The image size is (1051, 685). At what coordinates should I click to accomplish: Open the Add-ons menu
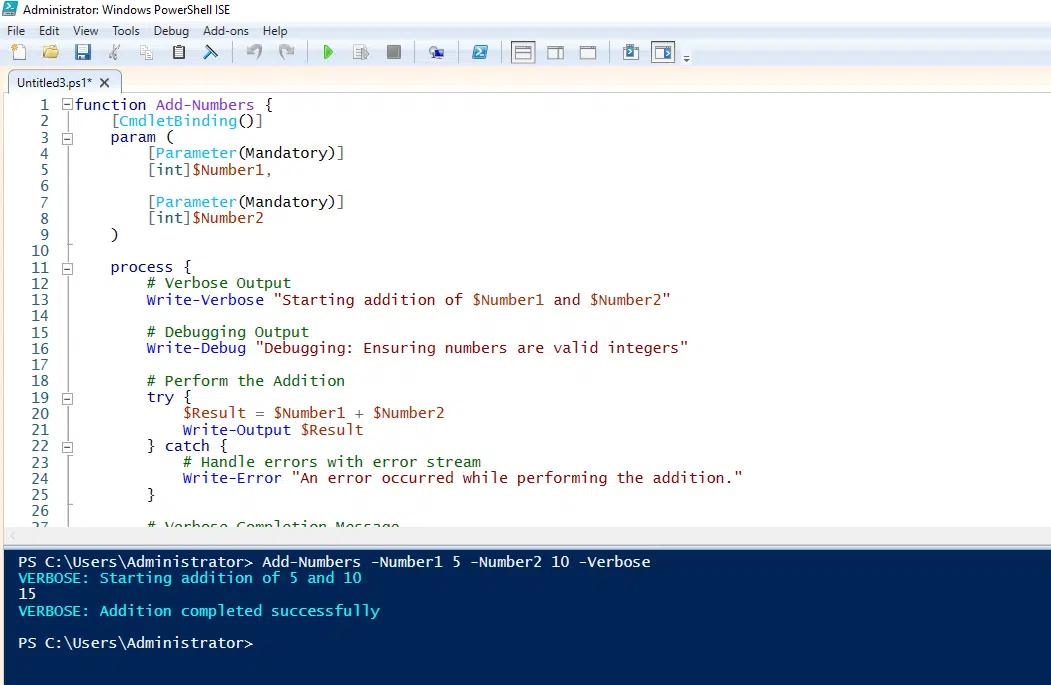pyautogui.click(x=226, y=31)
